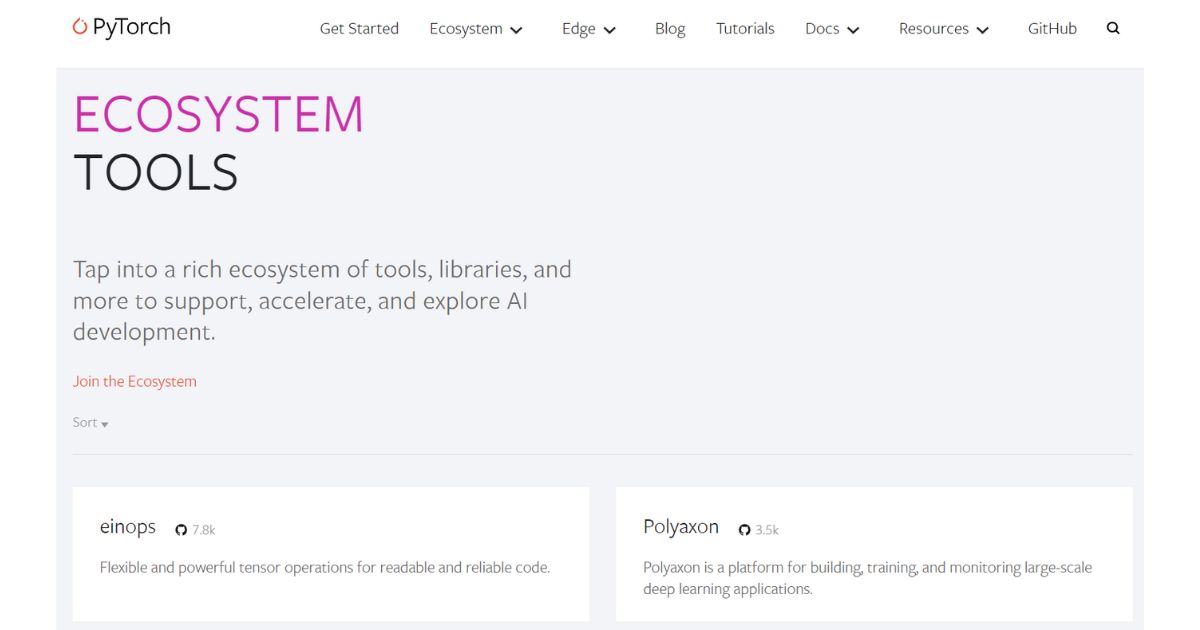Screen dimensions: 1200x630
Task: Open the einops tool card
Action: [330, 555]
